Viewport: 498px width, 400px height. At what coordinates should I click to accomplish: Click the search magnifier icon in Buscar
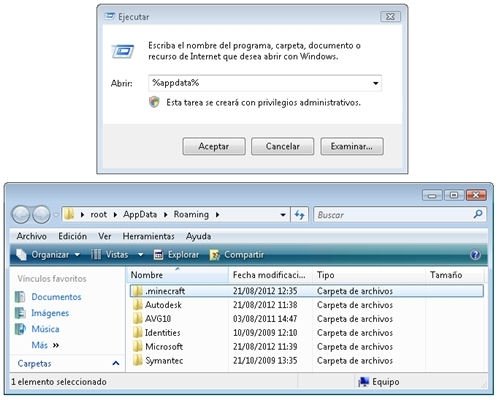(478, 214)
